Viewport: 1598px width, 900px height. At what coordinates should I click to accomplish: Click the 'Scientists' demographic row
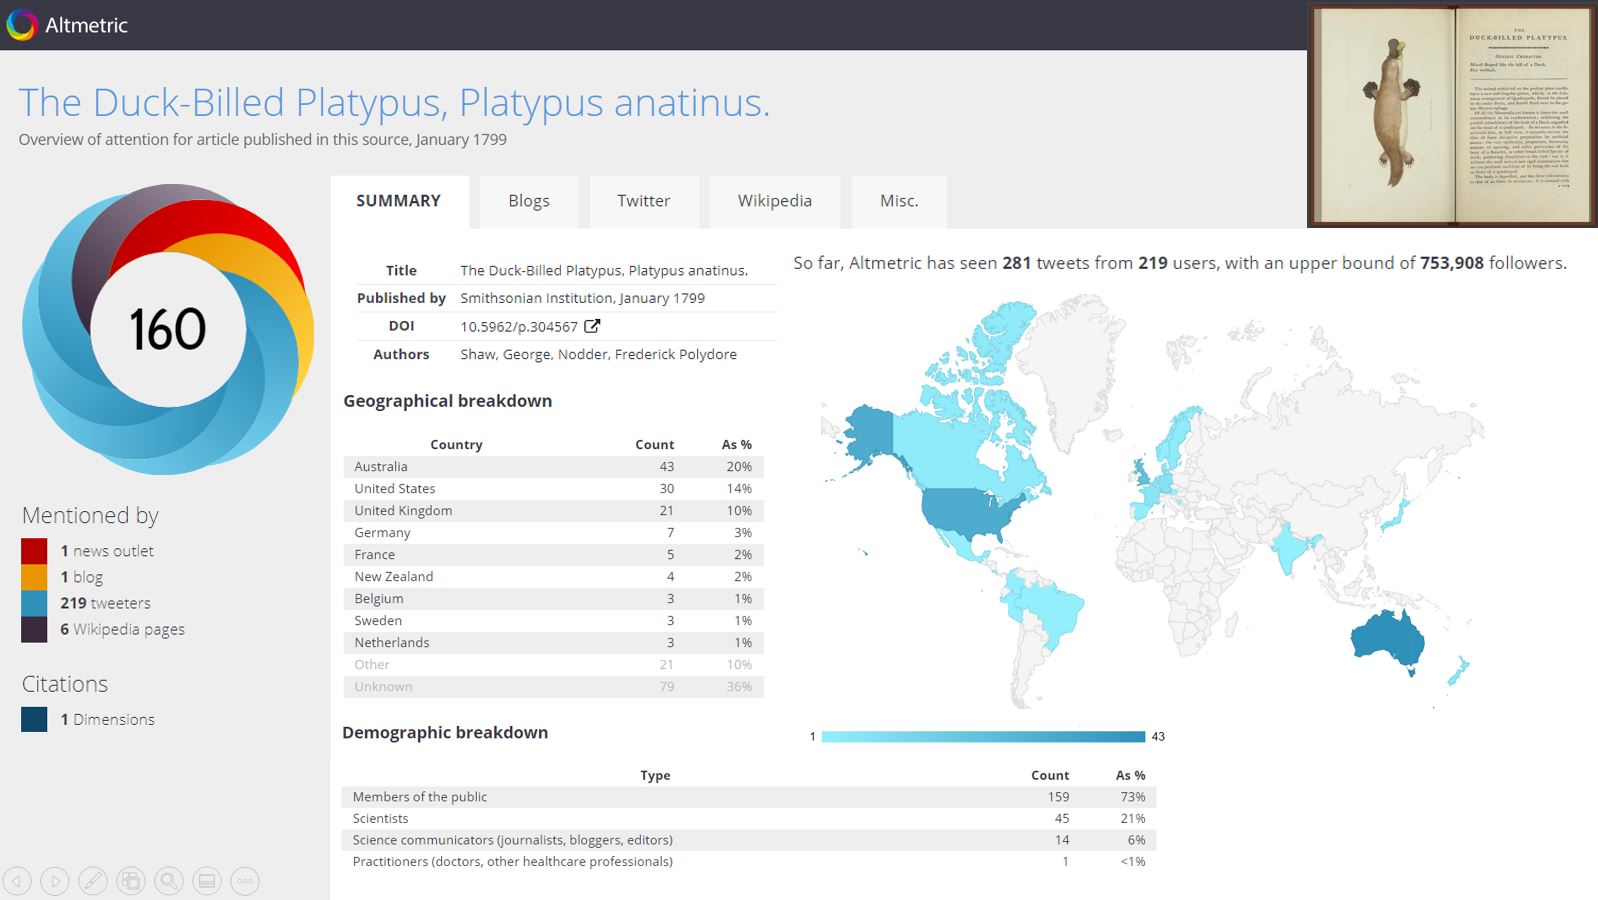point(749,819)
